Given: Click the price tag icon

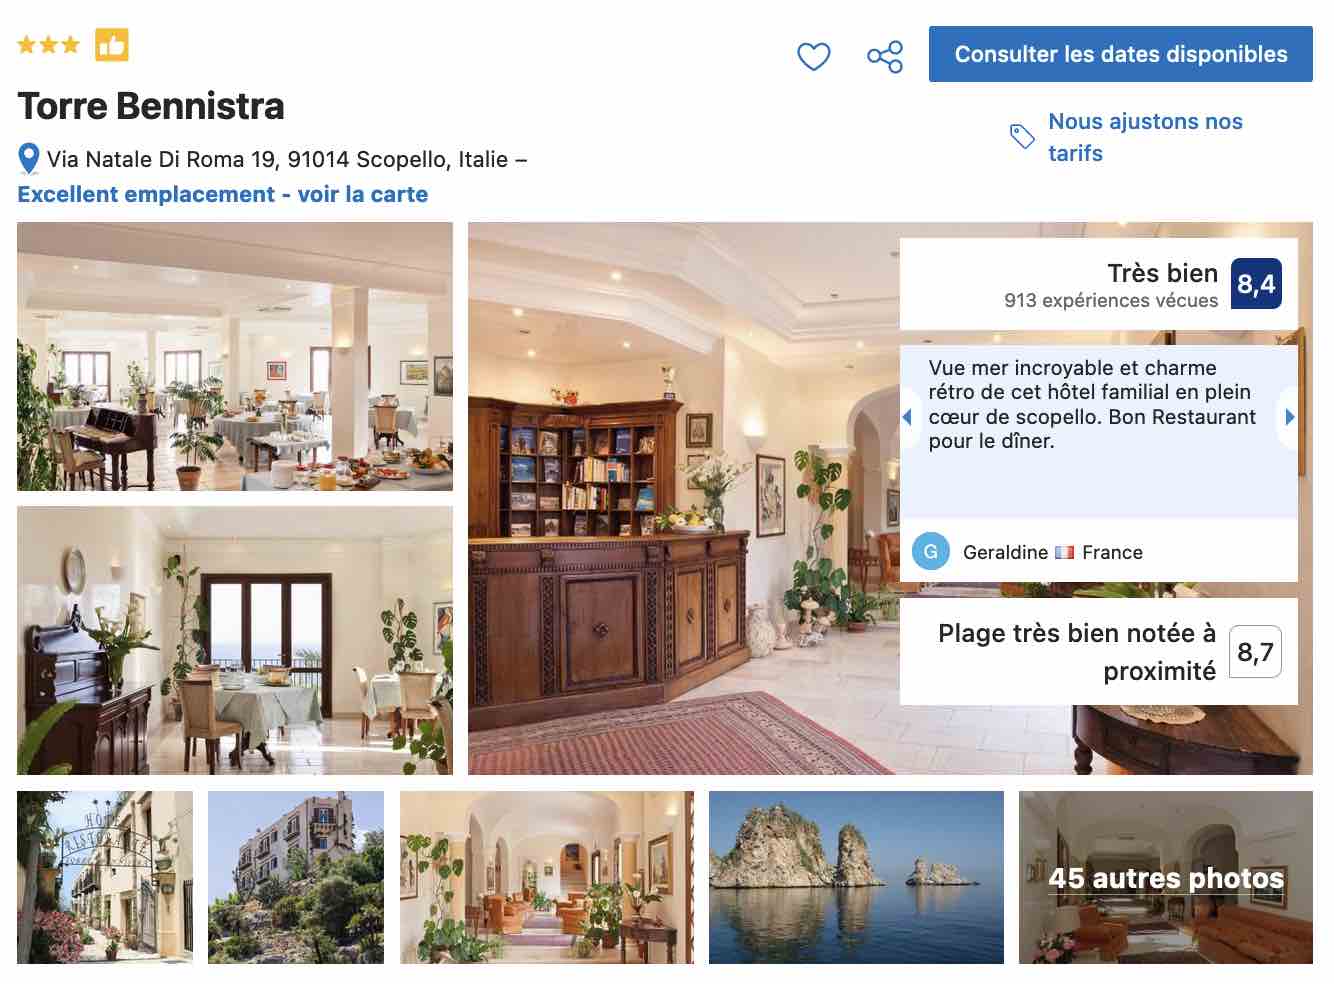Looking at the screenshot, I should tap(1022, 136).
